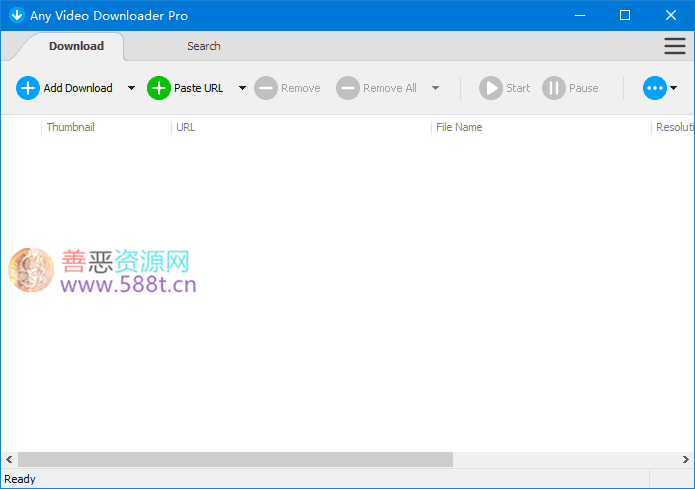Expand the Add Download dropdown arrow
Viewport: 695px width, 489px height.
(x=131, y=88)
